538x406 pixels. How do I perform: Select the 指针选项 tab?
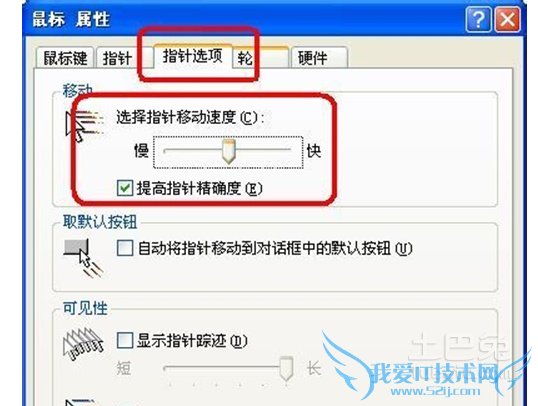point(193,56)
